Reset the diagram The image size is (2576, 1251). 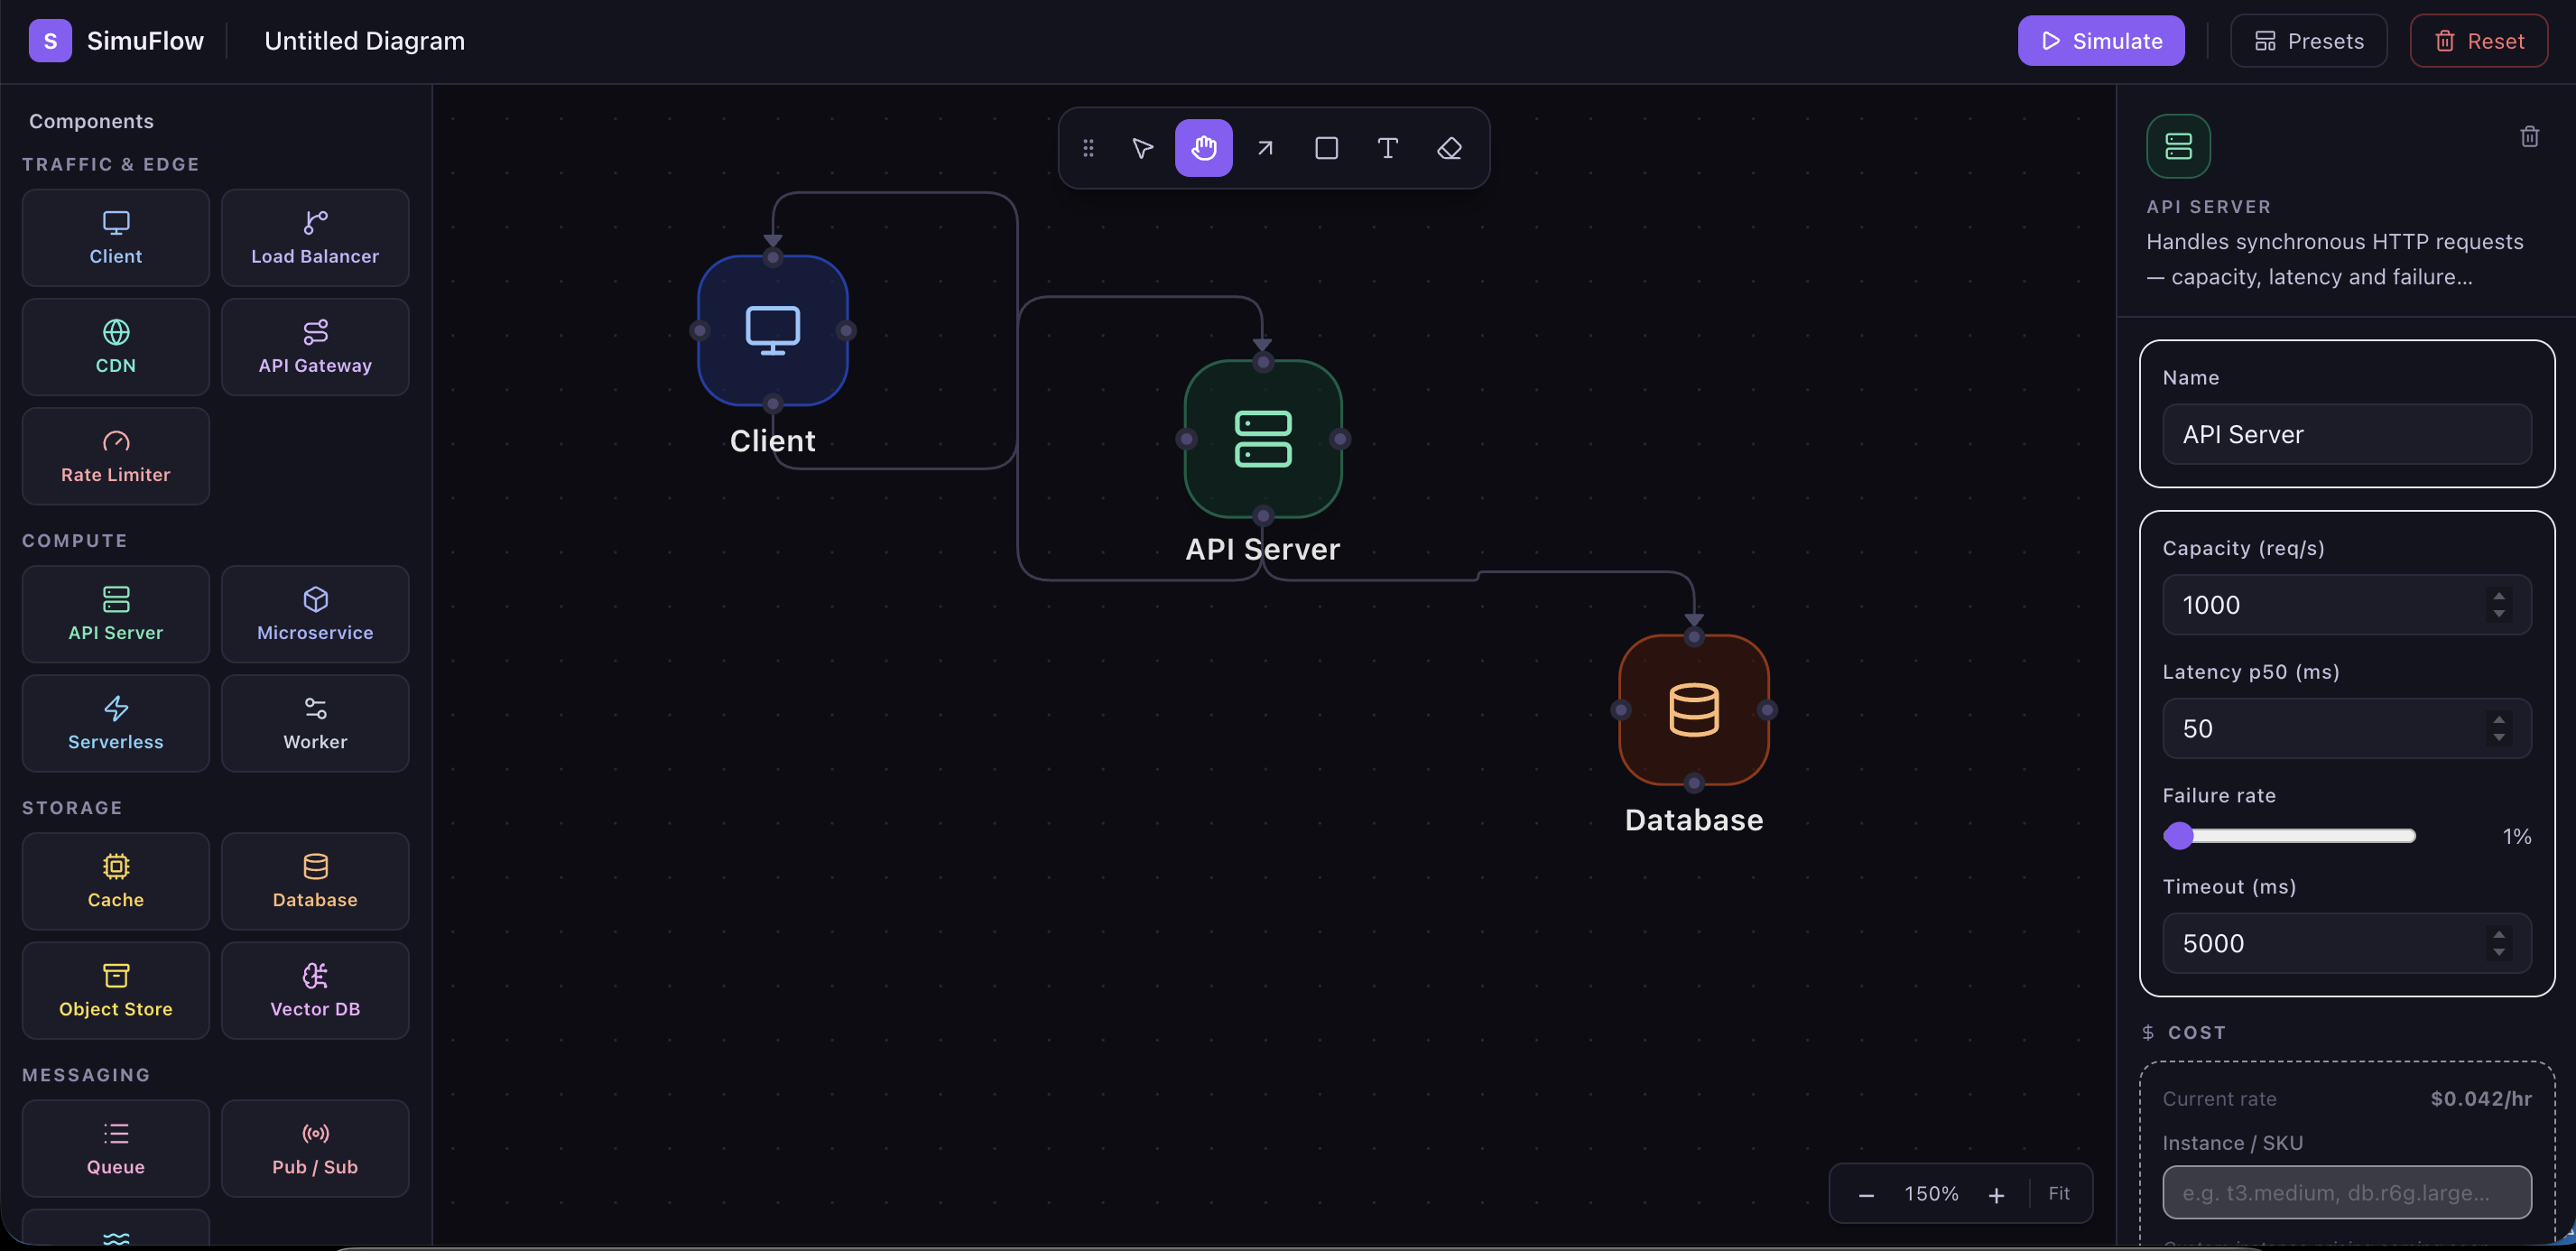[2479, 41]
